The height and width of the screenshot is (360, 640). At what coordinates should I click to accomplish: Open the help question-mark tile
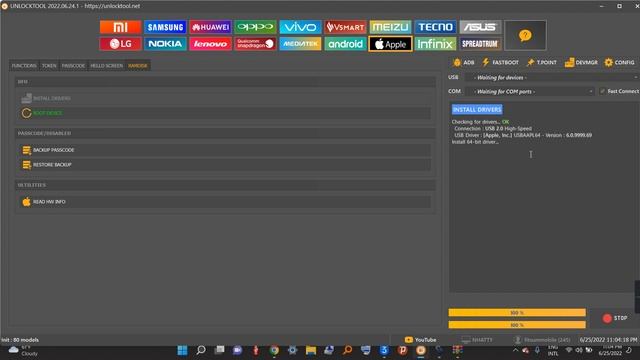tap(525, 36)
